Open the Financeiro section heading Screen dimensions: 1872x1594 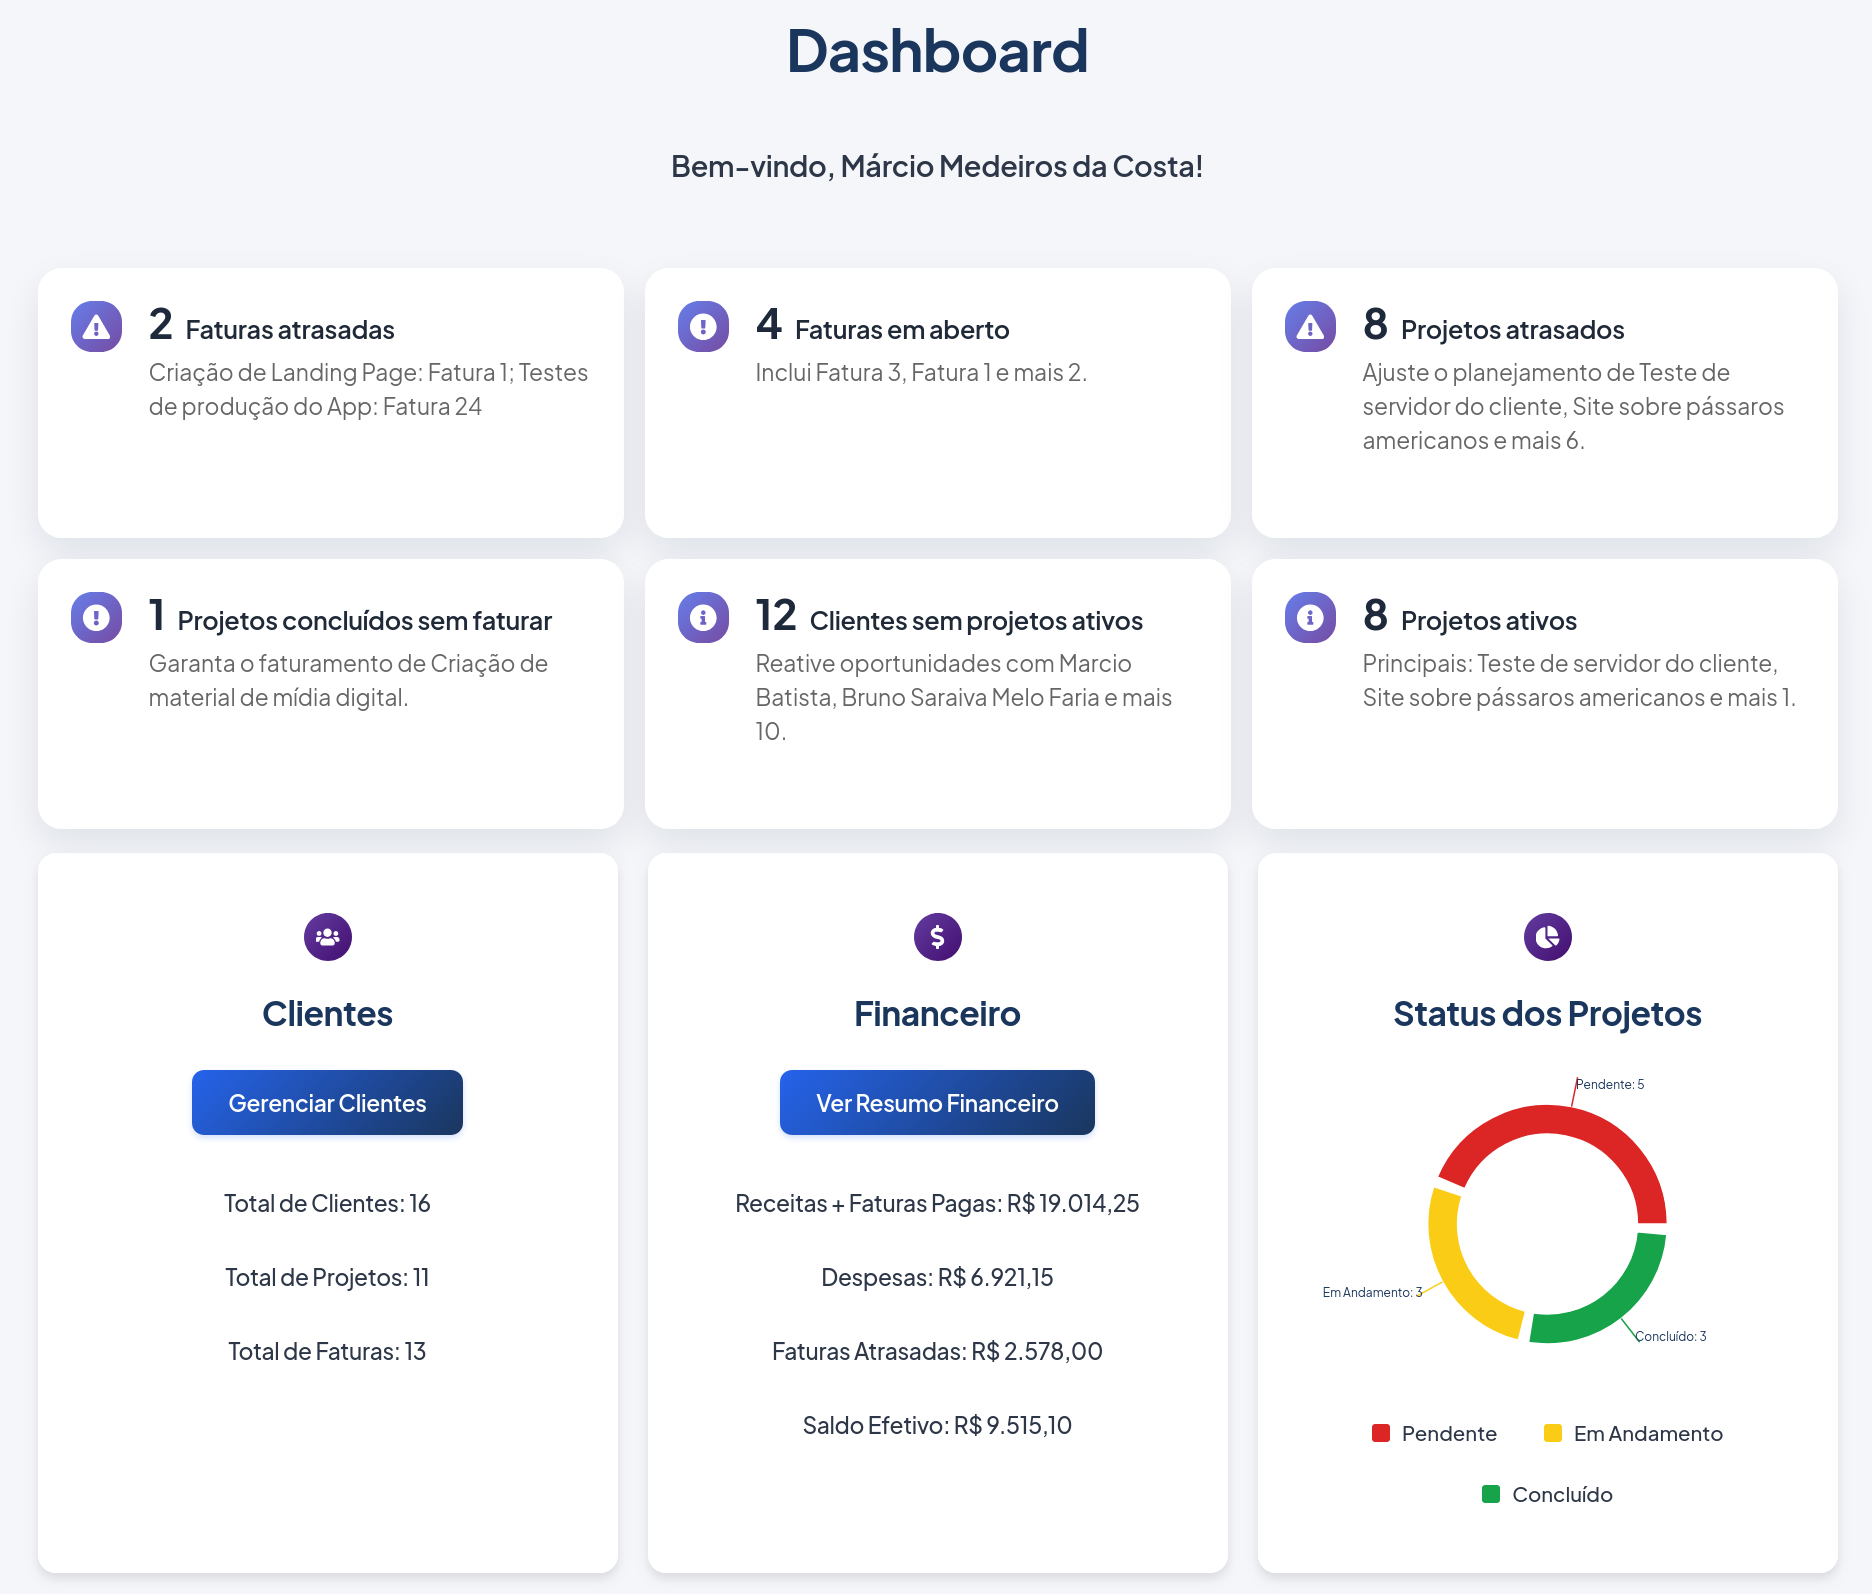coord(936,1012)
